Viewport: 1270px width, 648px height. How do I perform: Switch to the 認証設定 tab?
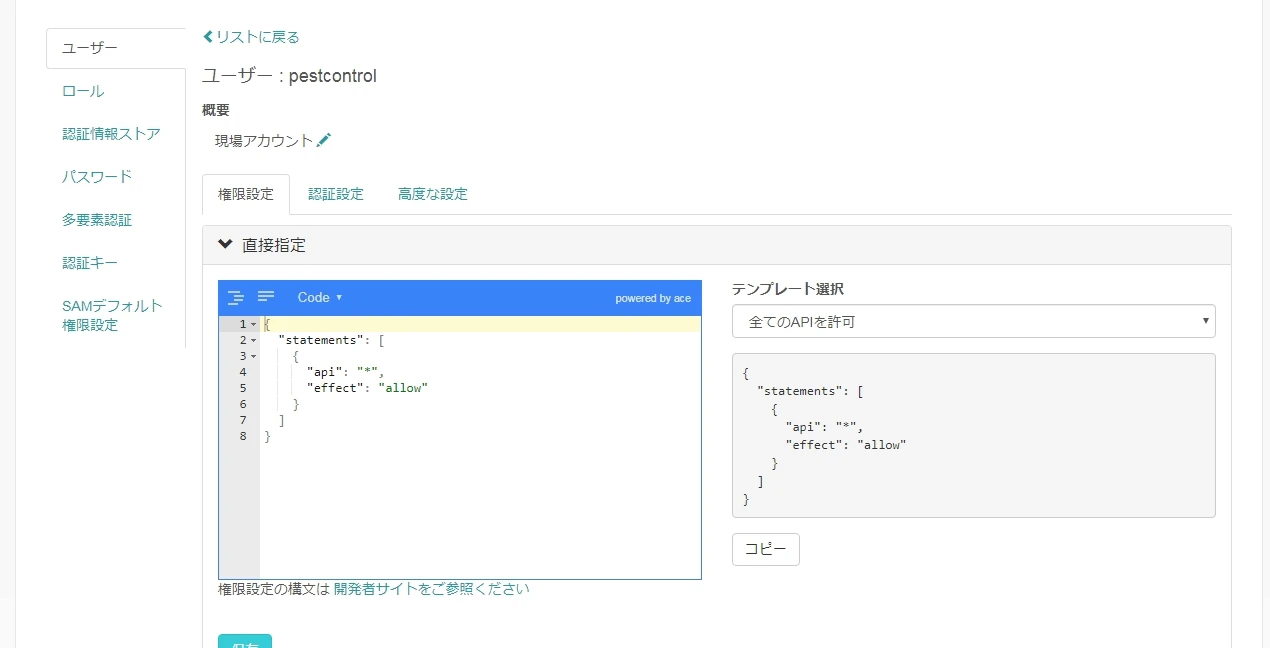[336, 194]
